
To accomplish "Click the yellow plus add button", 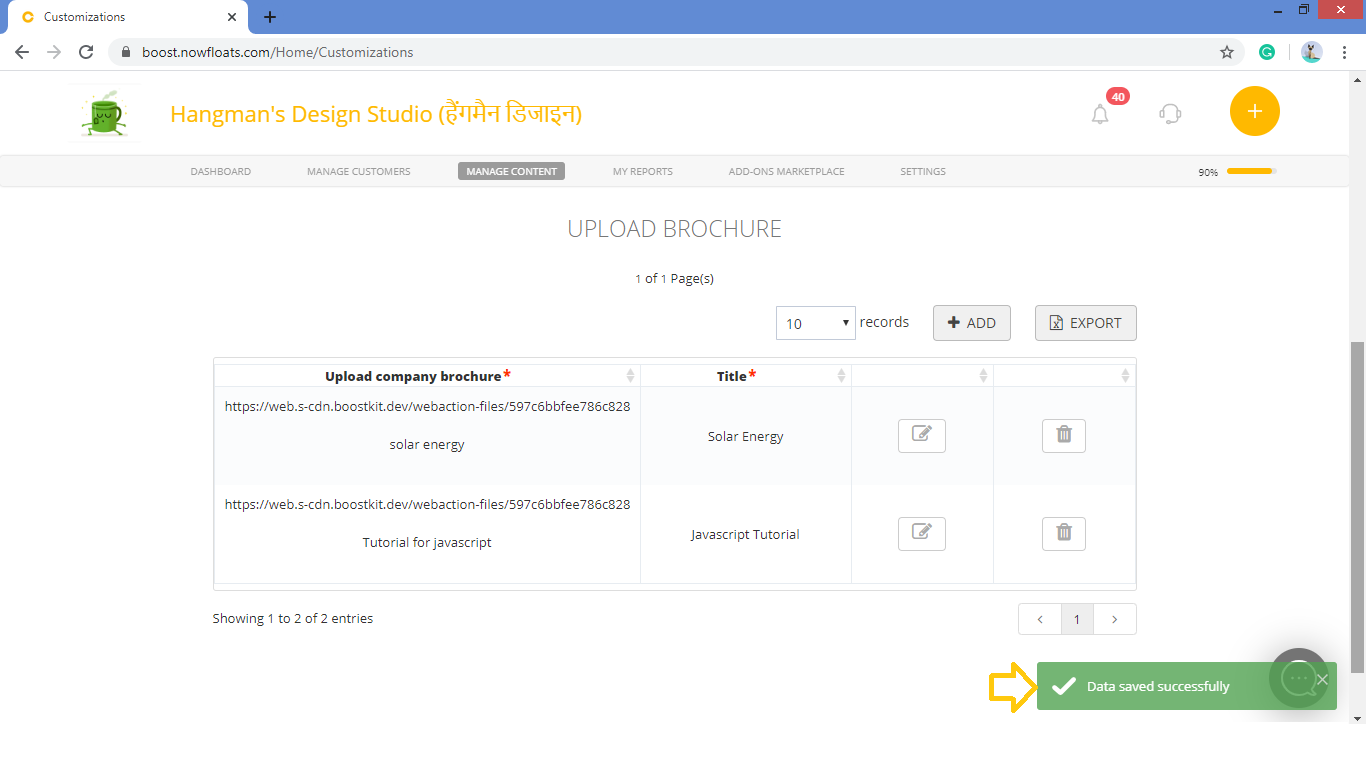I will 1255,111.
